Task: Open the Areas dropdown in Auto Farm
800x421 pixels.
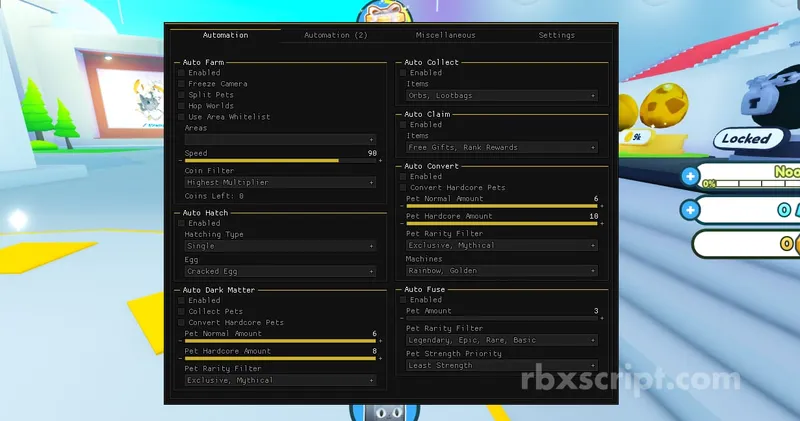Action: tap(280, 139)
